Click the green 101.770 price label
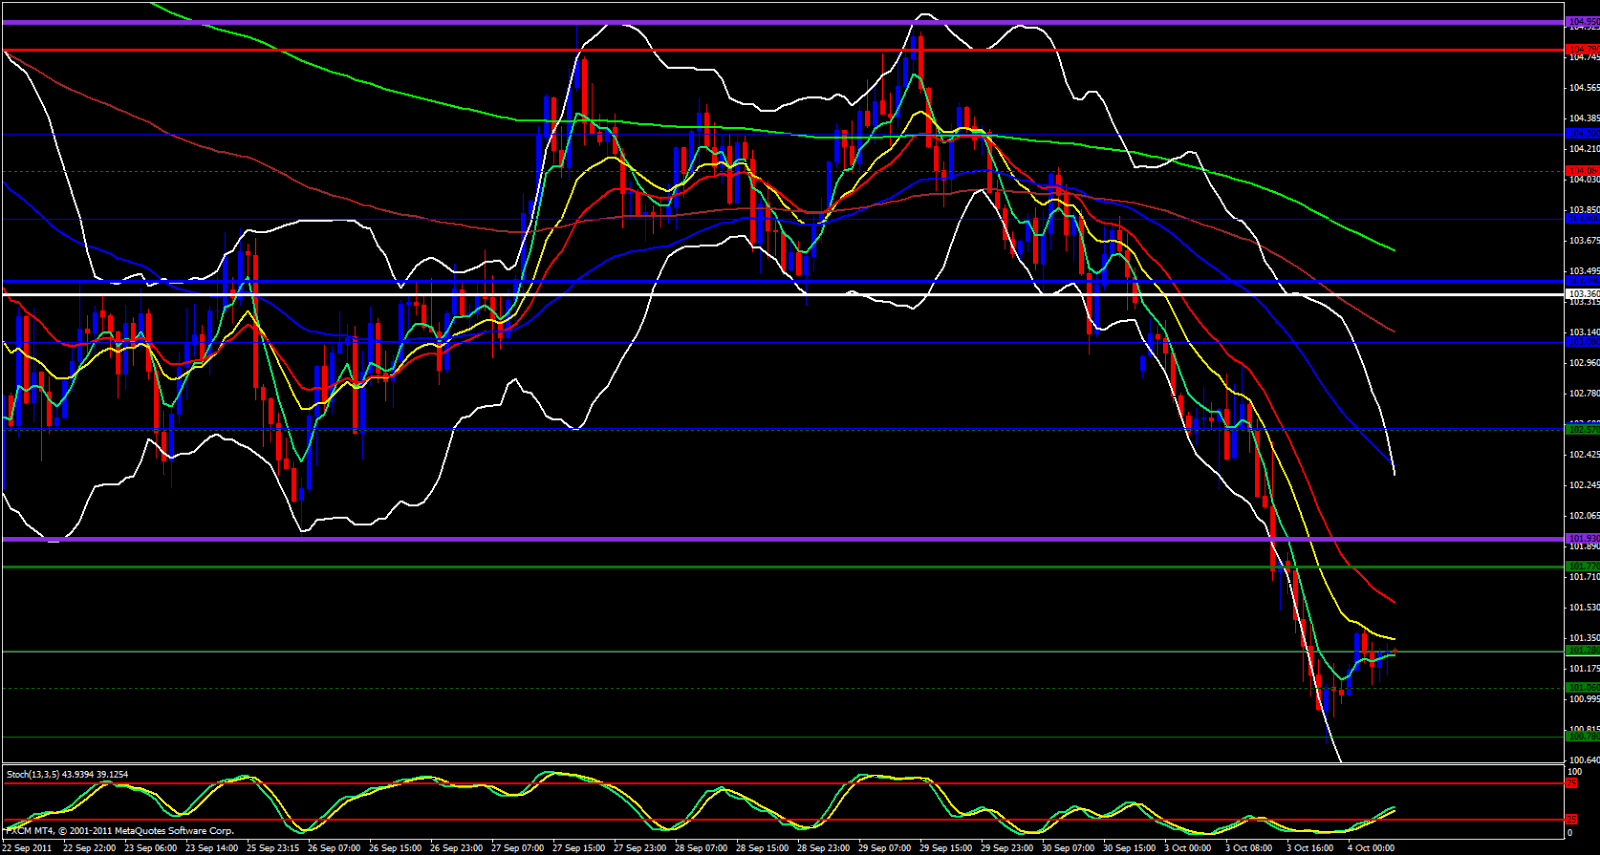Image resolution: width=1600 pixels, height=855 pixels. [1582, 566]
